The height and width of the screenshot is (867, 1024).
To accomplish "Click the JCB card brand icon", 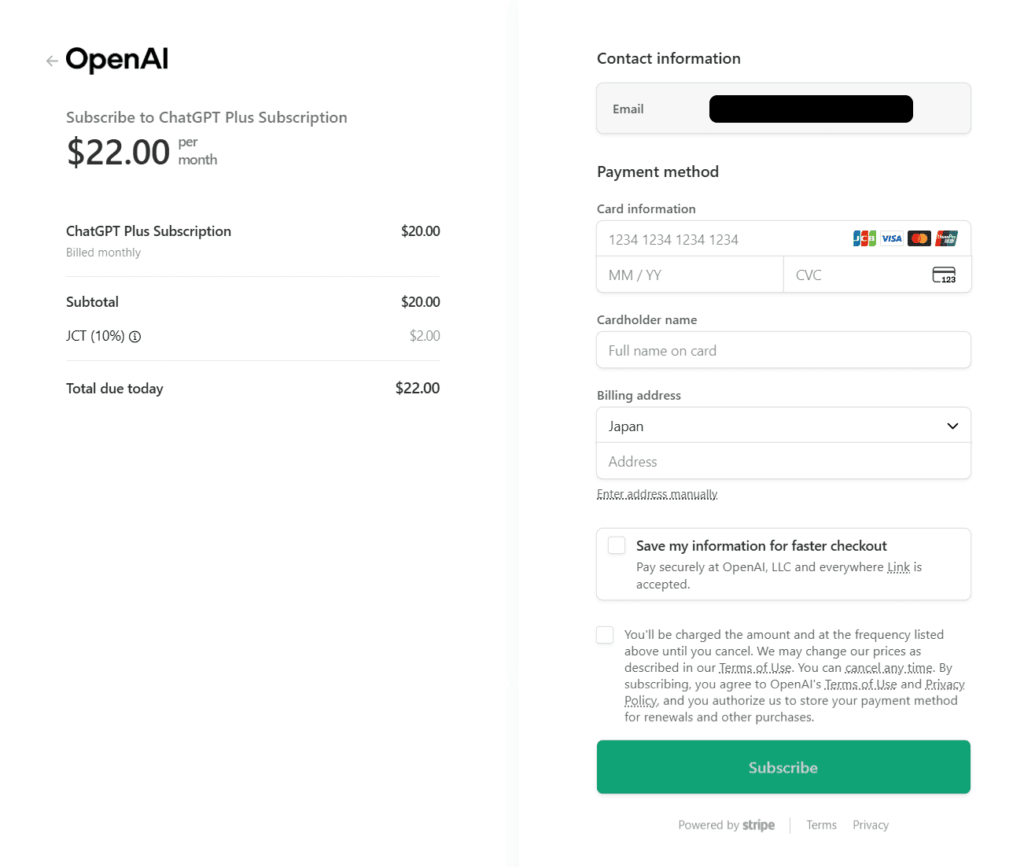I will click(864, 239).
